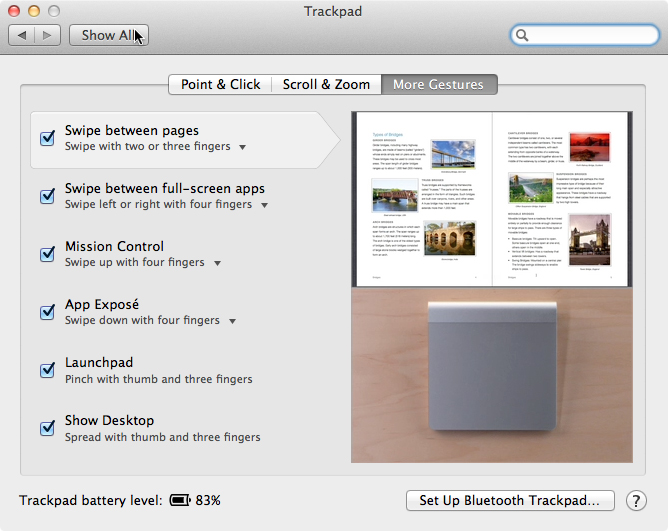Click the trackpad battery icon
The image size is (668, 531).
point(180,500)
